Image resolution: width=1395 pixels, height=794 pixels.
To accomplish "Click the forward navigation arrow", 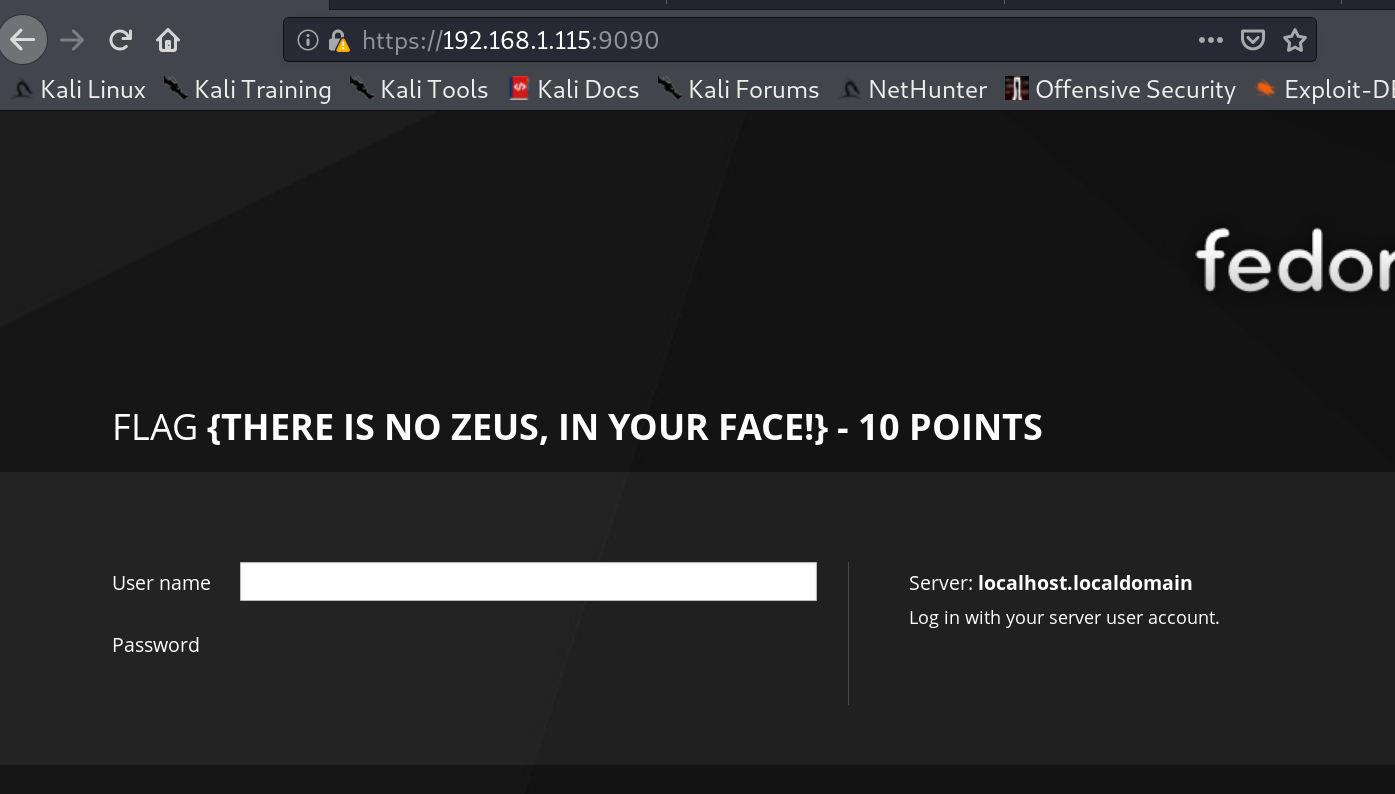I will coord(72,40).
